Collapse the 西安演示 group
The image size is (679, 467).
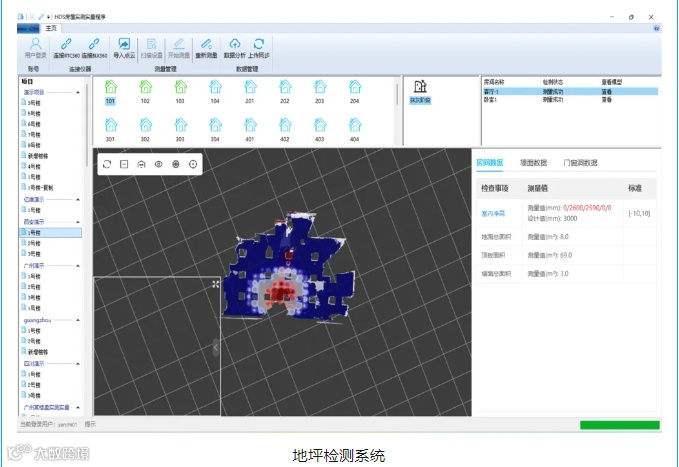[78, 222]
